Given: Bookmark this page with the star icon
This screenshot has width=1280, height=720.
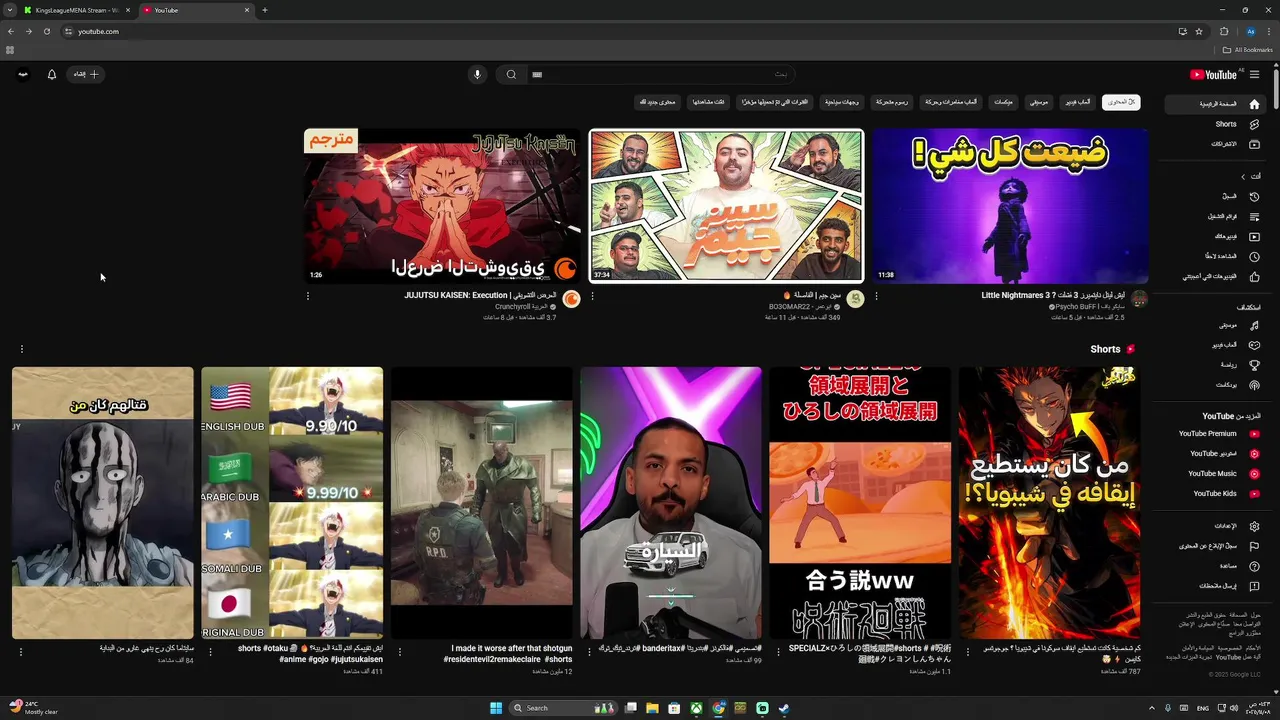Looking at the screenshot, I should pyautogui.click(x=1199, y=31).
